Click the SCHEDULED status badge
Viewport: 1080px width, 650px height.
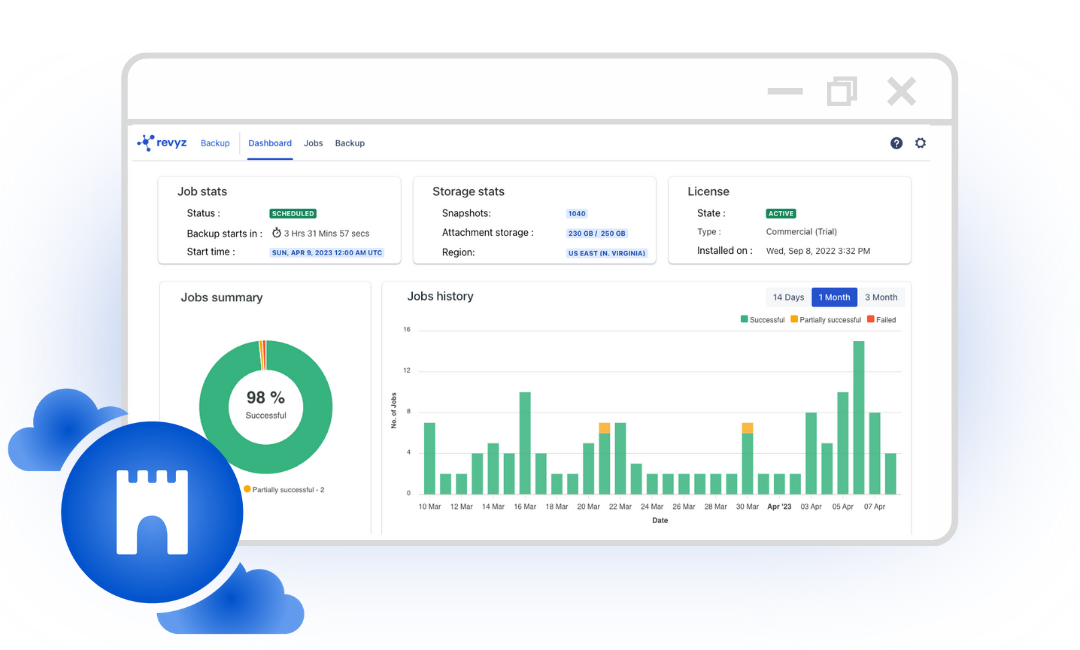click(293, 213)
